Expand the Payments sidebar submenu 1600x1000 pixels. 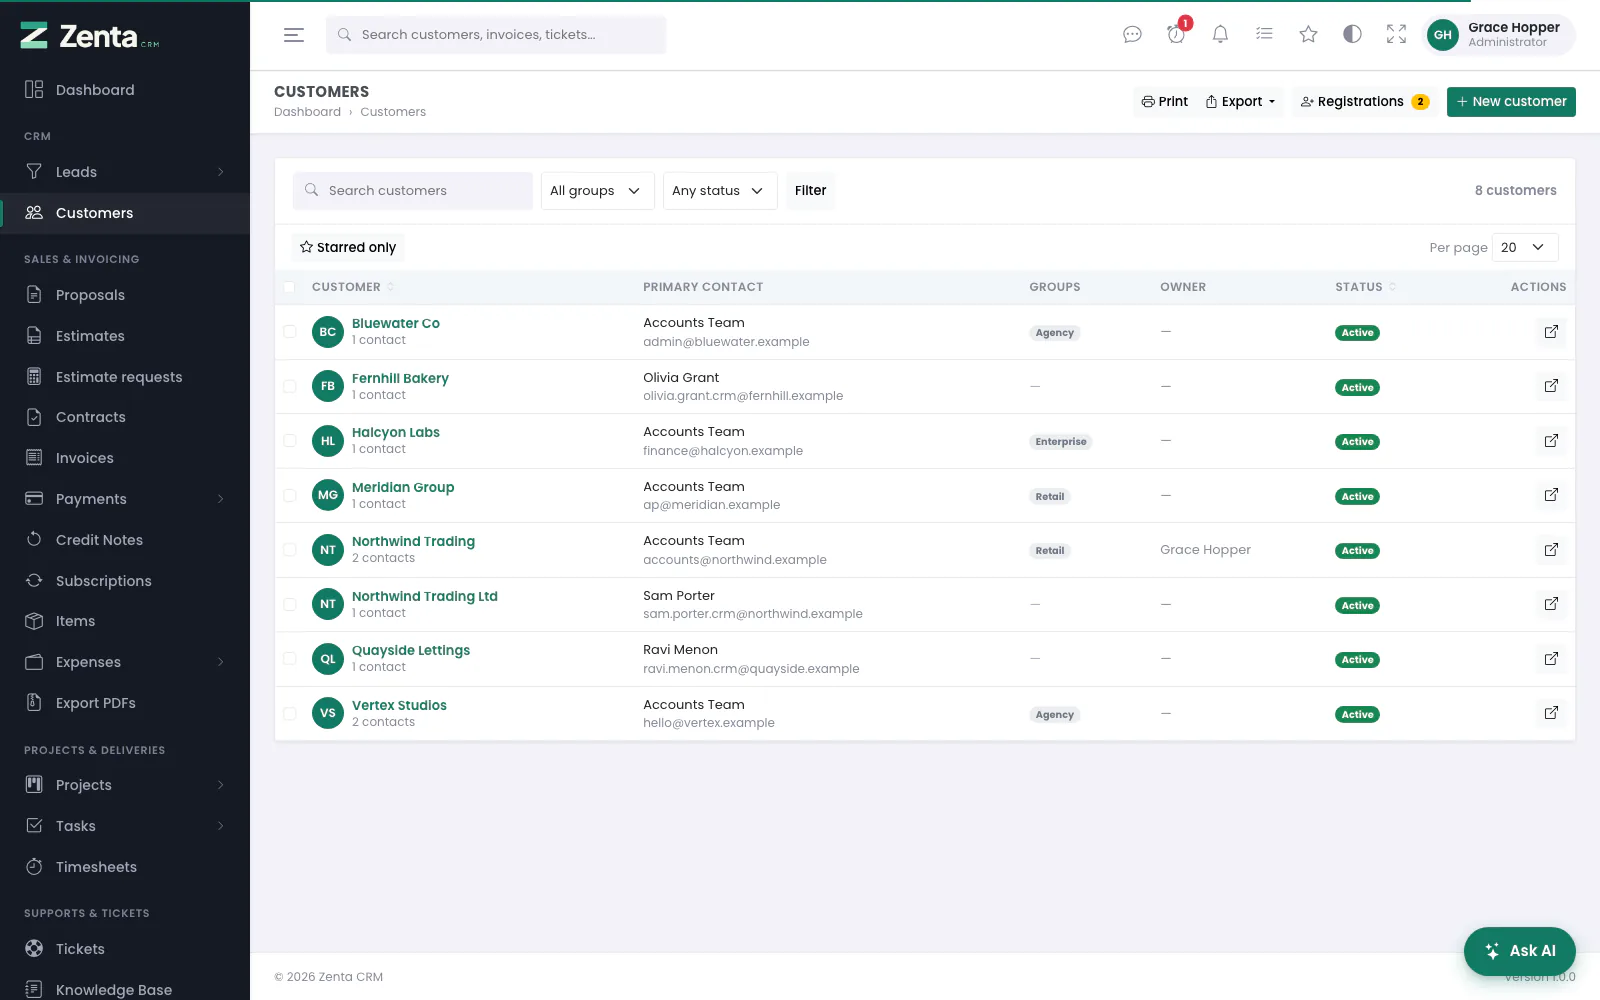(x=125, y=499)
